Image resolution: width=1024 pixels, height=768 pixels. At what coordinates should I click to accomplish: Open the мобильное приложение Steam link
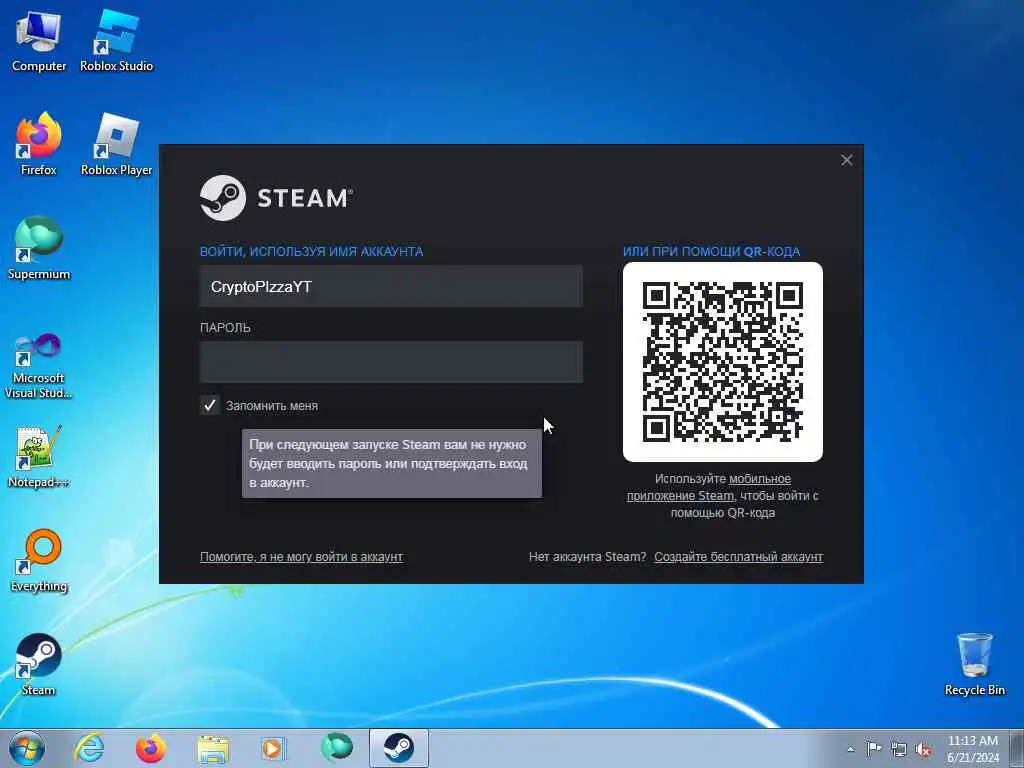pos(709,487)
